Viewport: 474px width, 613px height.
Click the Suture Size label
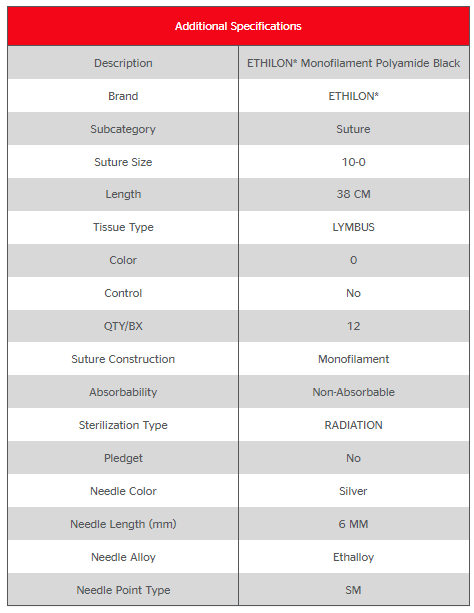click(123, 162)
